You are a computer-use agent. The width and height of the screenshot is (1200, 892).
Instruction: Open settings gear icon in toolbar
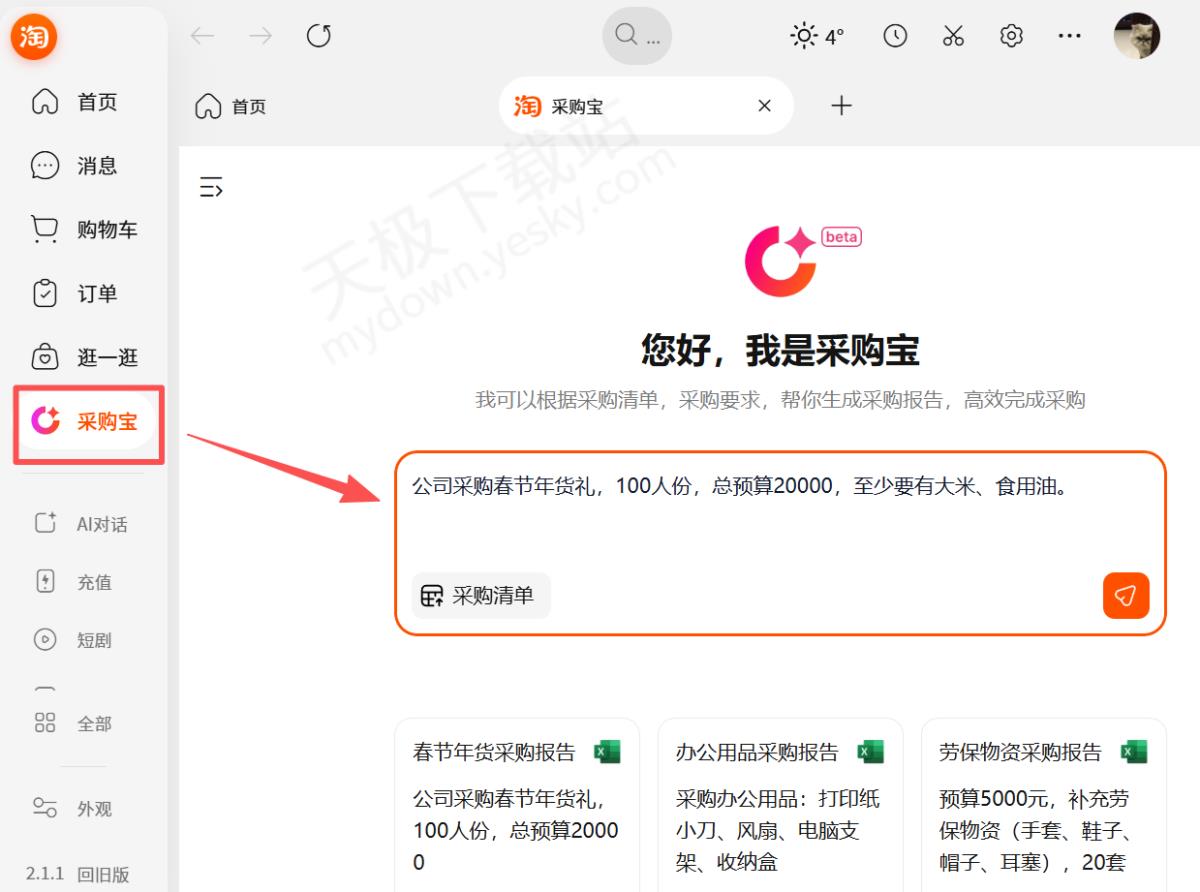1011,36
